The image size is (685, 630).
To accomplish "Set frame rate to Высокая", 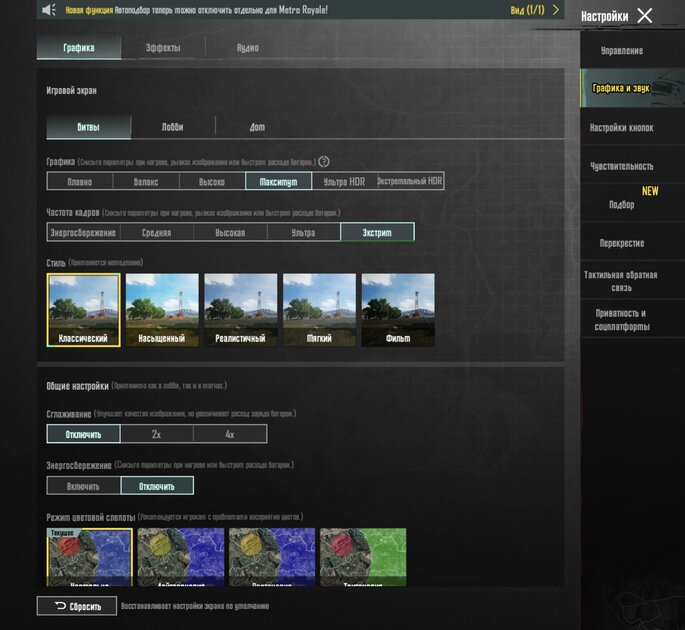I will (230, 232).
